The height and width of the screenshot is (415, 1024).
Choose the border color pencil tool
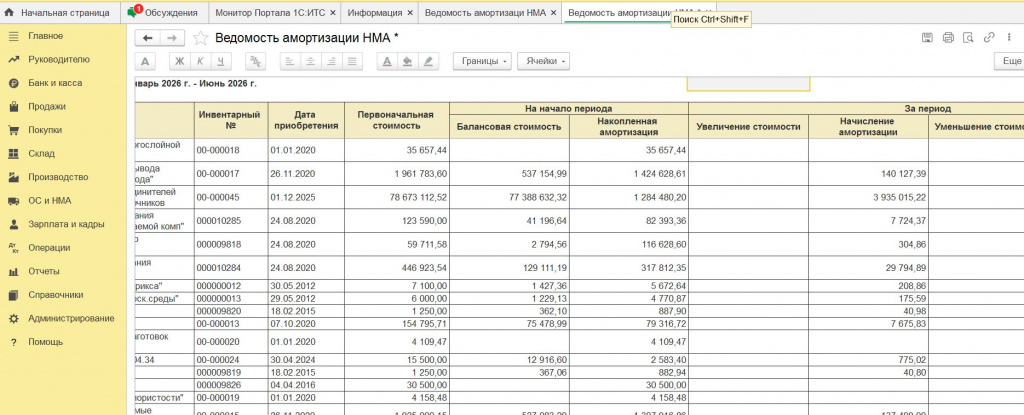(x=428, y=61)
